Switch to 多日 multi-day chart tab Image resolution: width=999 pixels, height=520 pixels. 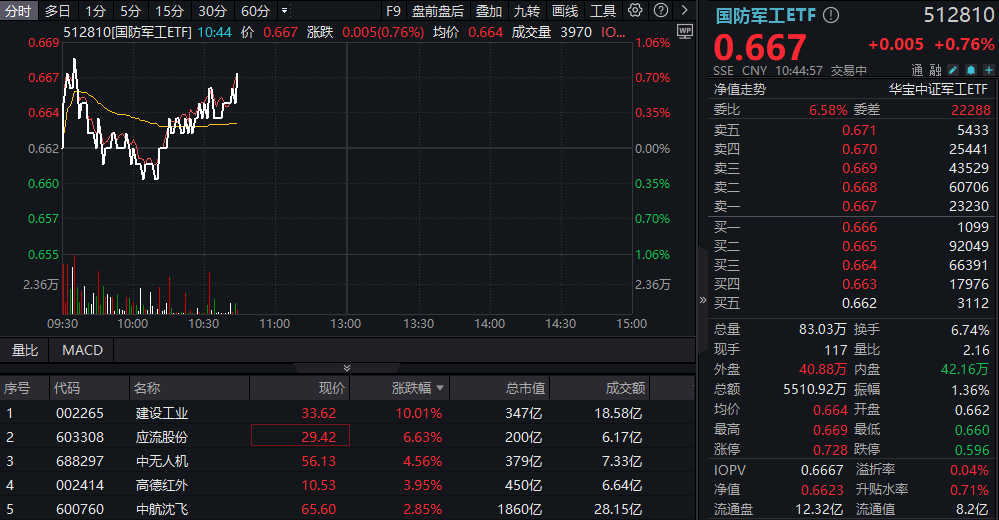click(57, 11)
